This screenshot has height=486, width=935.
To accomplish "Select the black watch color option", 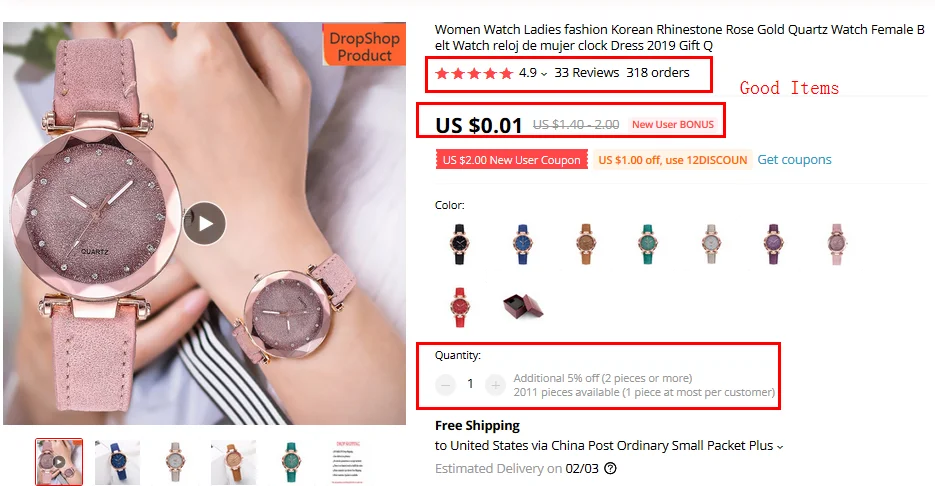I will 459,244.
